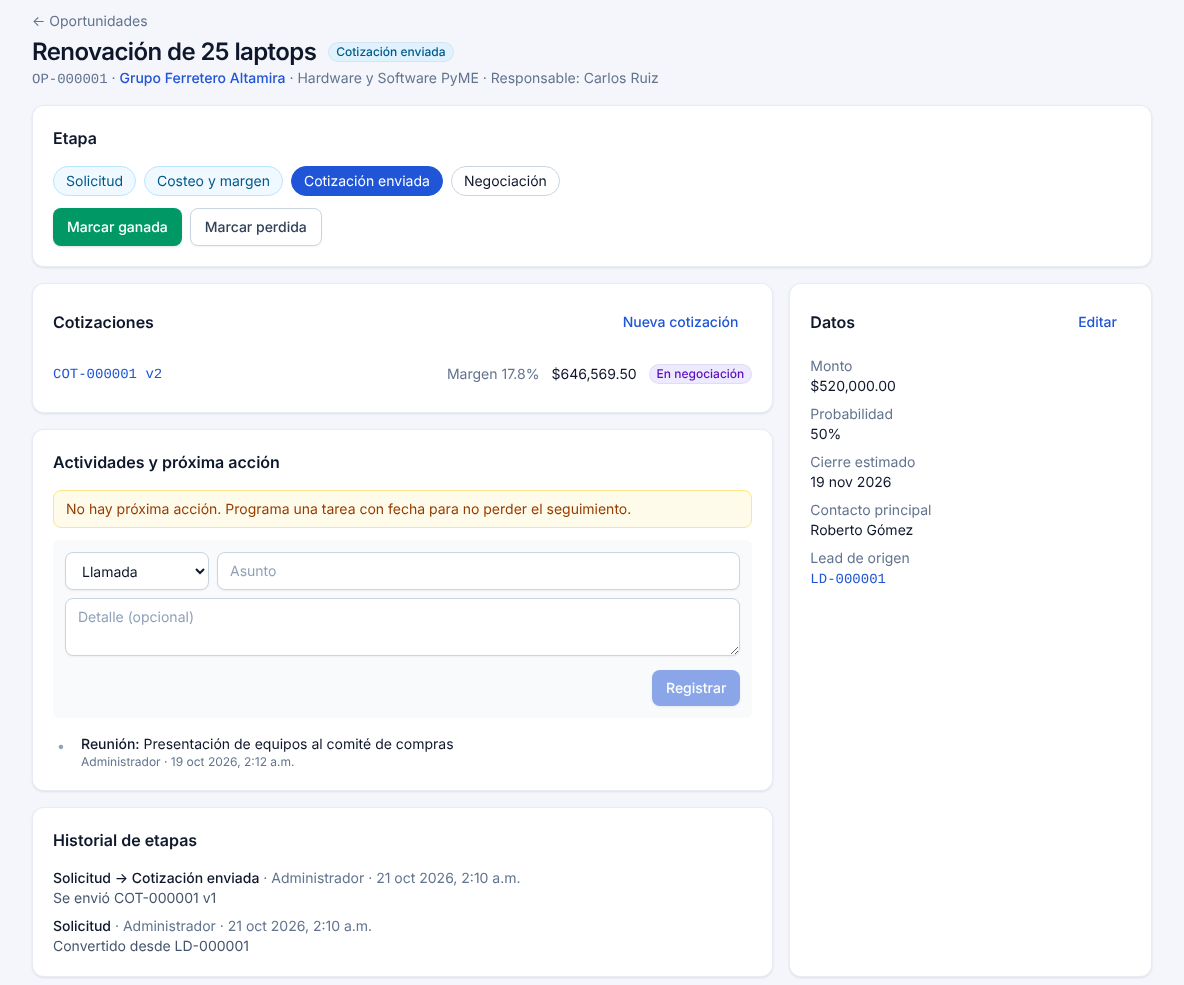
Task: Click the Registrar button
Action: click(695, 688)
